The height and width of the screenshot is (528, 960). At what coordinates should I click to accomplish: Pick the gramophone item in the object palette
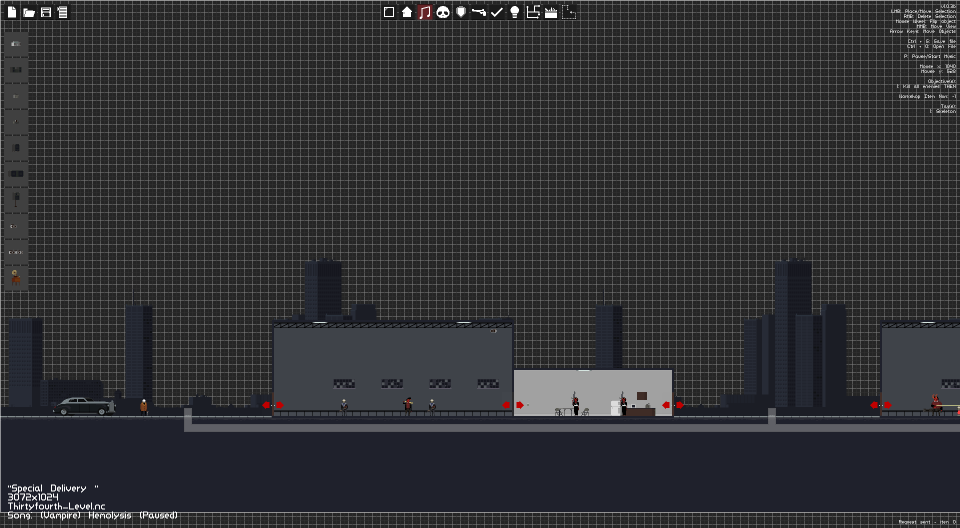pyautogui.click(x=16, y=277)
